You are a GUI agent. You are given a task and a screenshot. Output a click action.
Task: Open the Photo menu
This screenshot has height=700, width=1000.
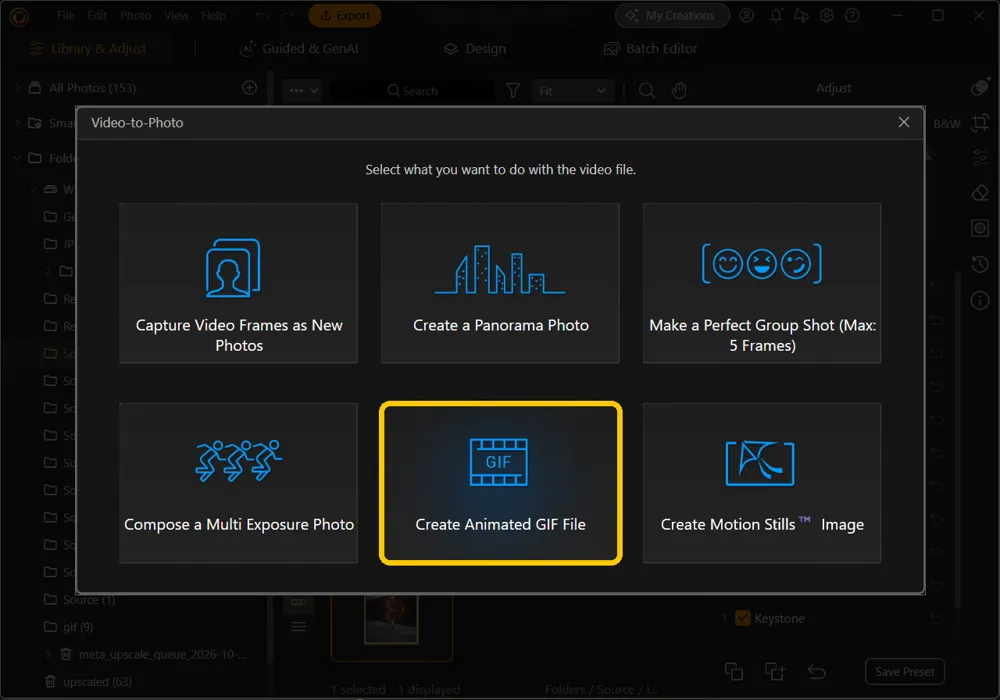click(136, 15)
